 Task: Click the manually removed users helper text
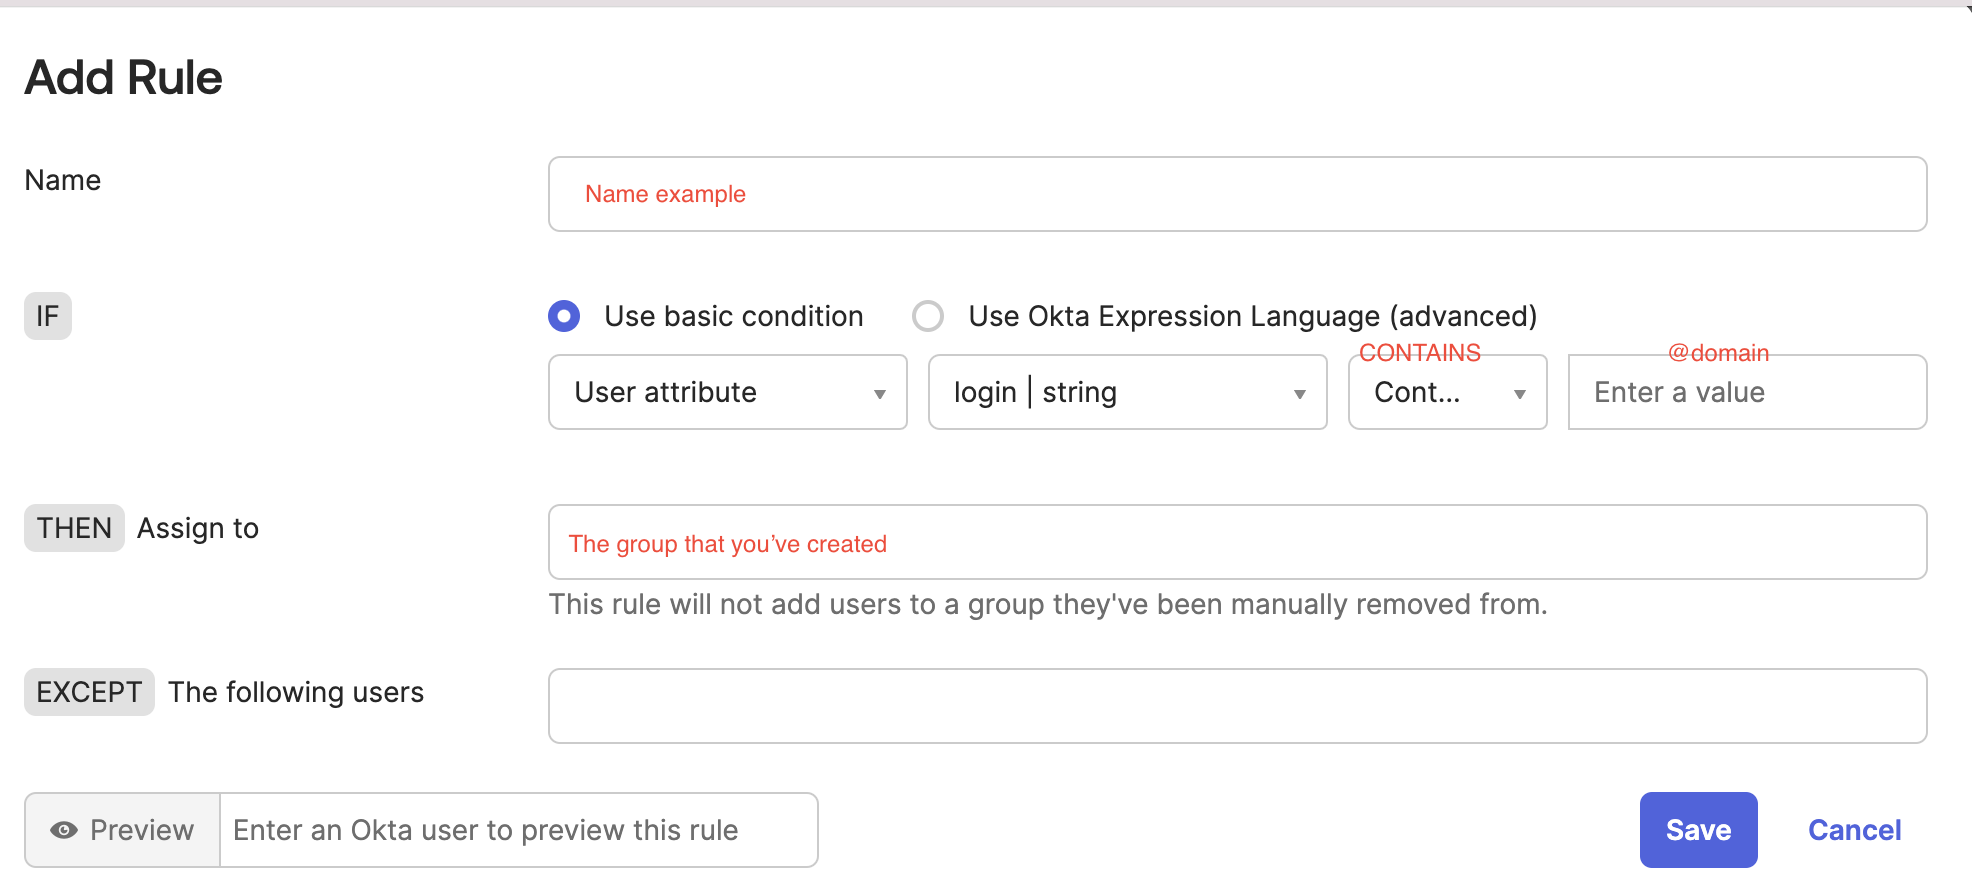click(1047, 604)
